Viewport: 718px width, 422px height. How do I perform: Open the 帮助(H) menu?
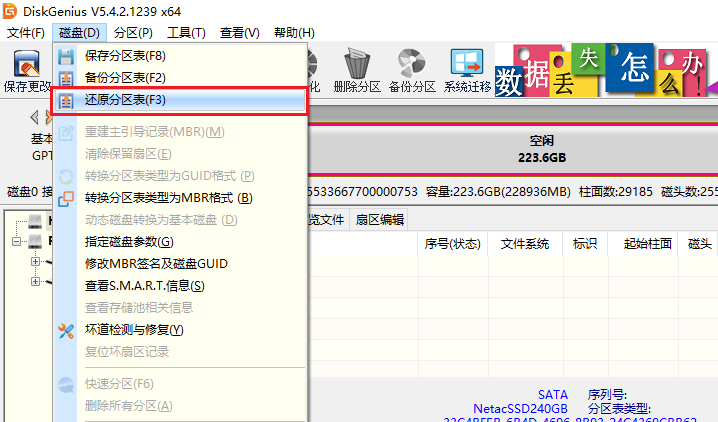point(294,33)
